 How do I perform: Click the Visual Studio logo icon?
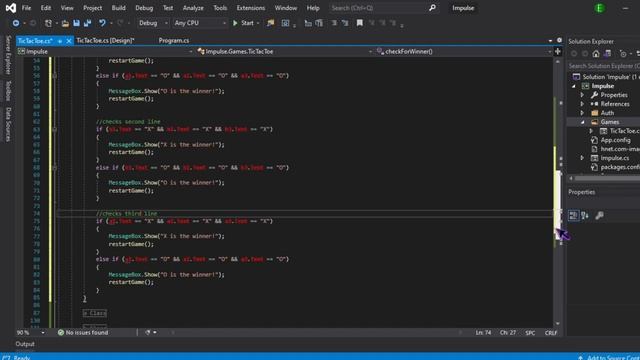point(11,8)
